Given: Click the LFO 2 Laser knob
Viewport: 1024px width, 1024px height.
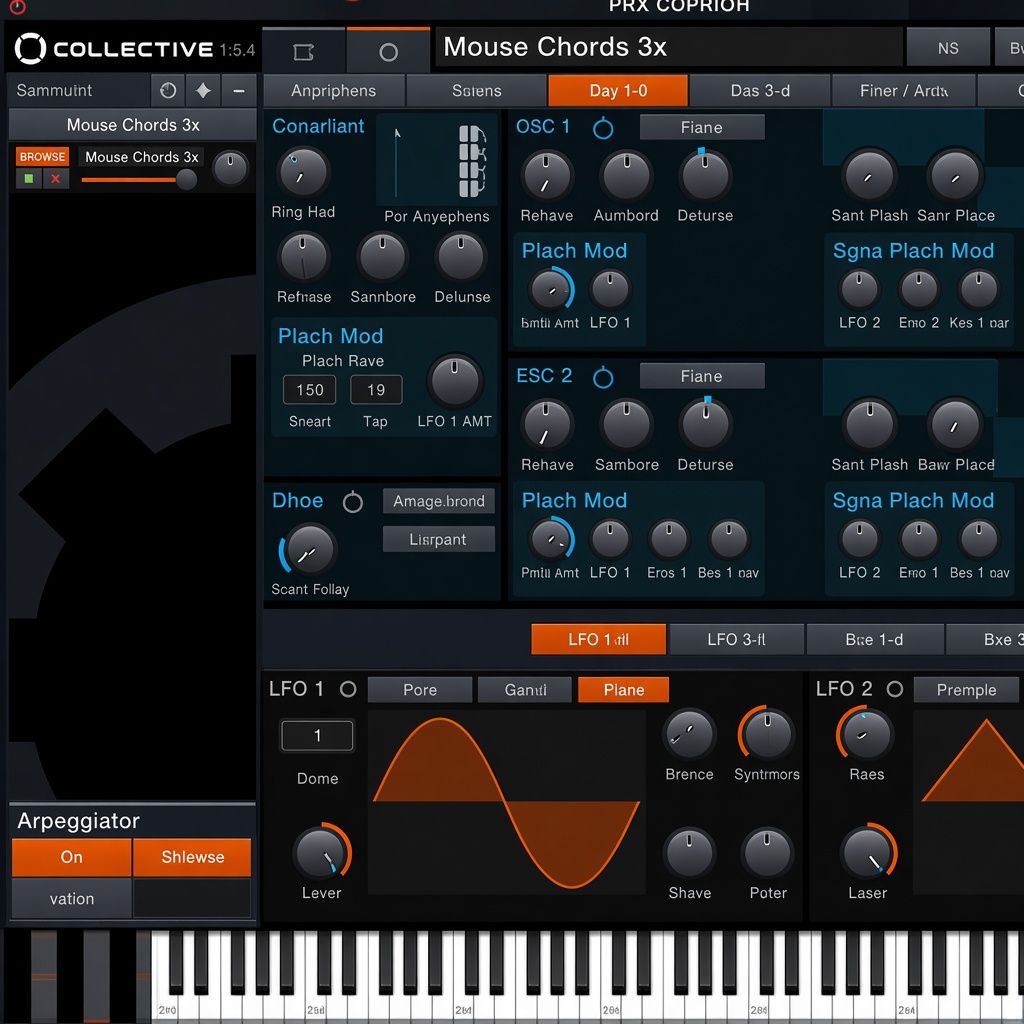Looking at the screenshot, I should coord(868,852).
